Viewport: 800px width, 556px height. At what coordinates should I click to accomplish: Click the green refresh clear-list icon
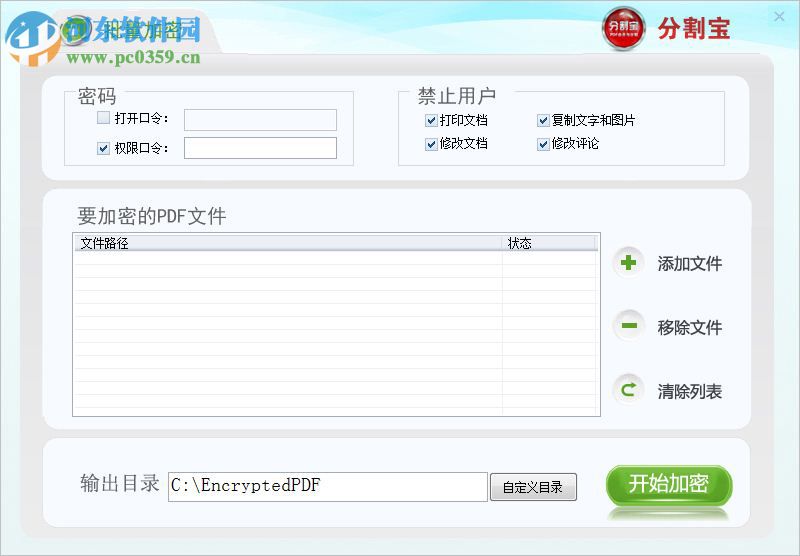click(629, 389)
